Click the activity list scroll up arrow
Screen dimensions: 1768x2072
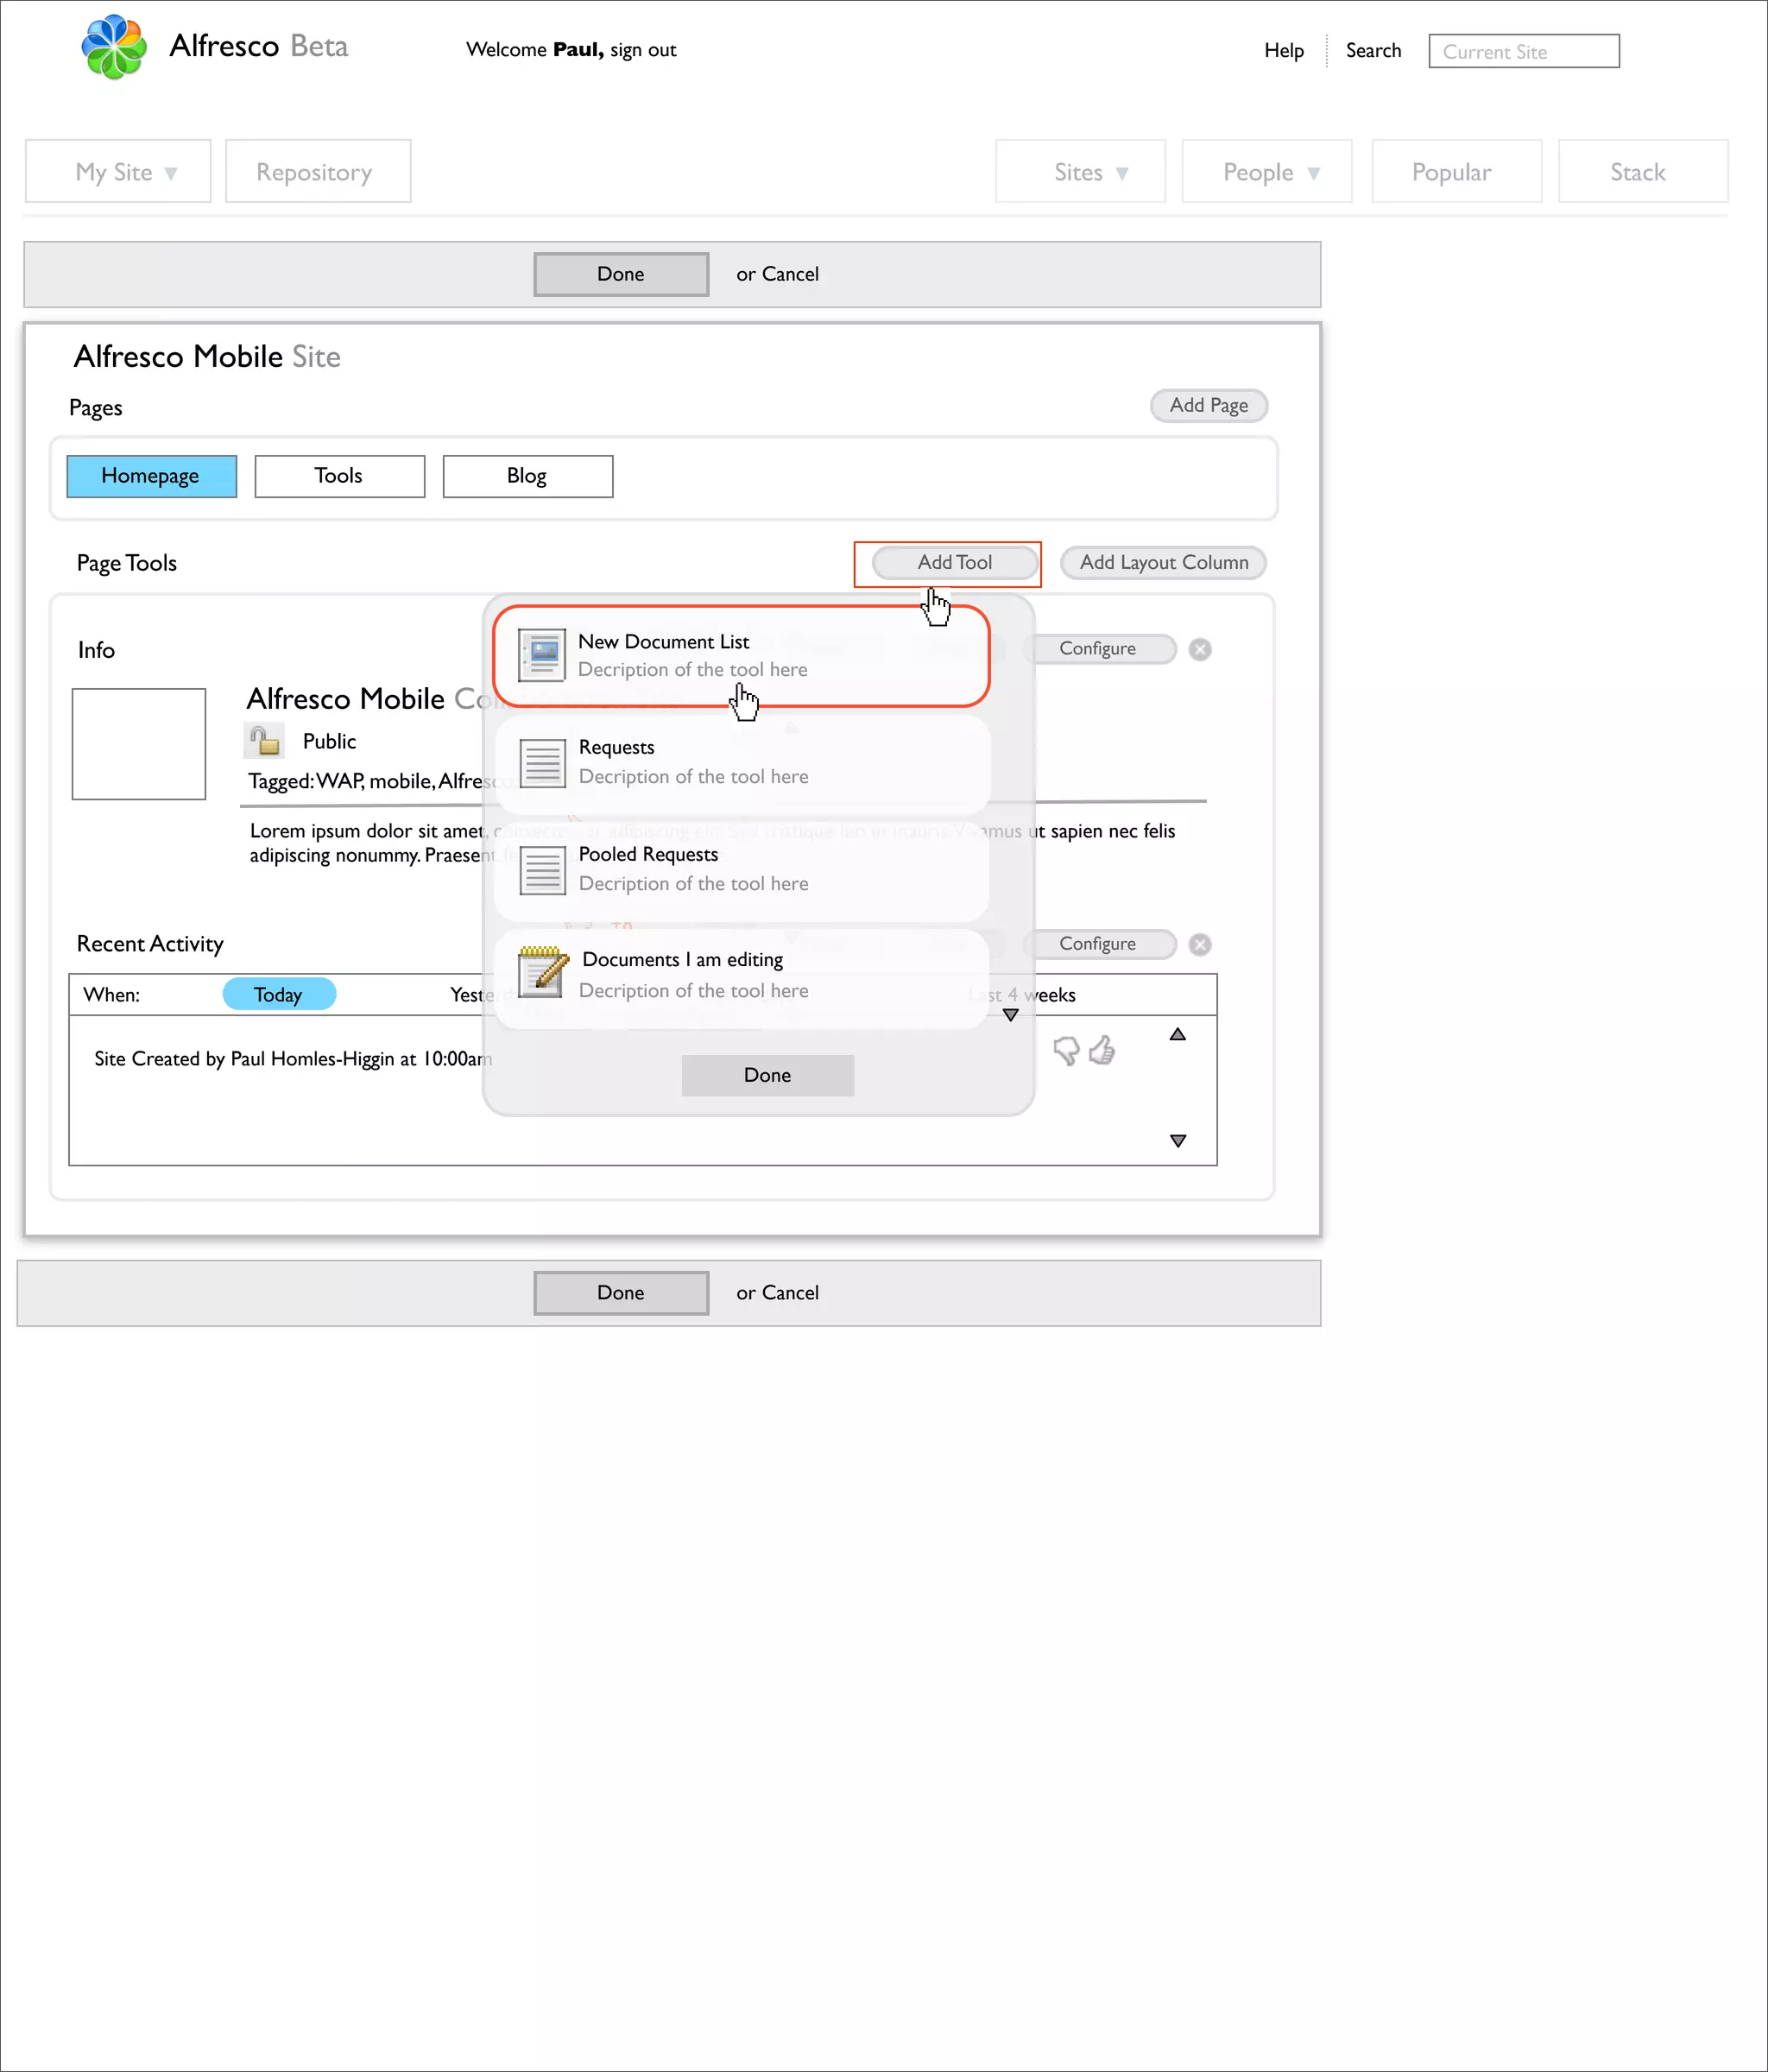1178,1034
